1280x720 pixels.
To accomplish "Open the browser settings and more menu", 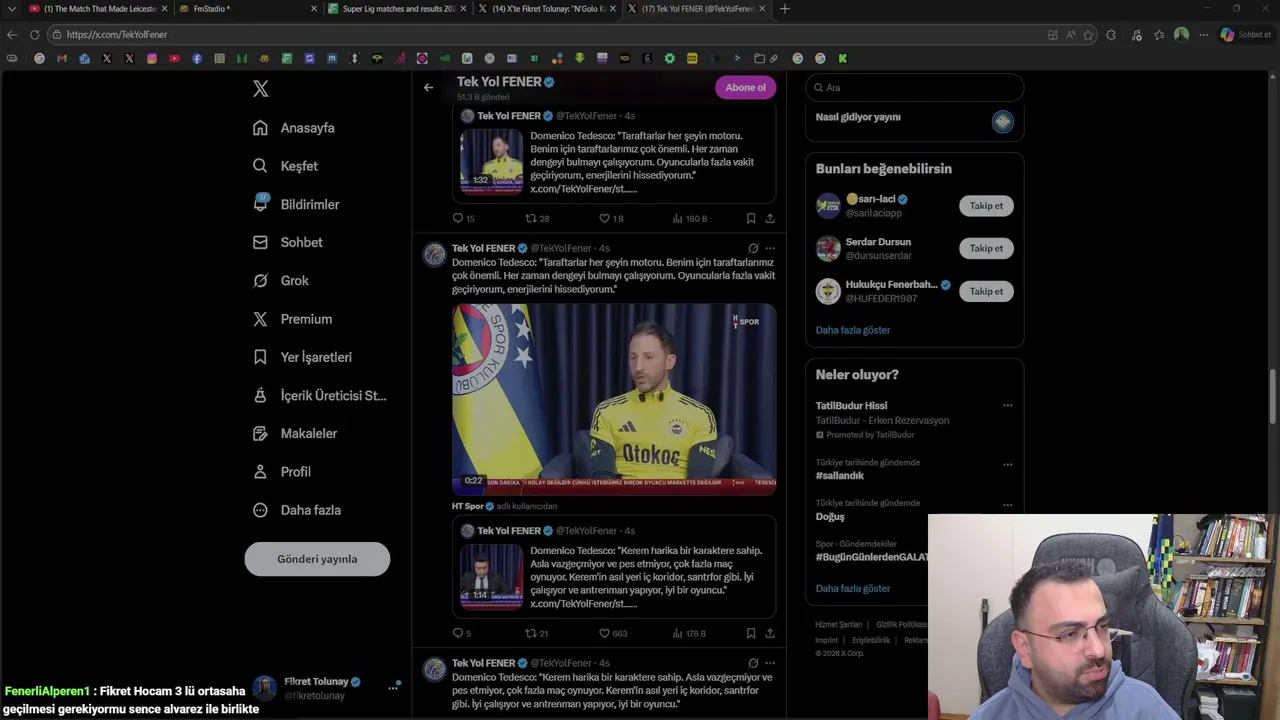I will point(1204,34).
